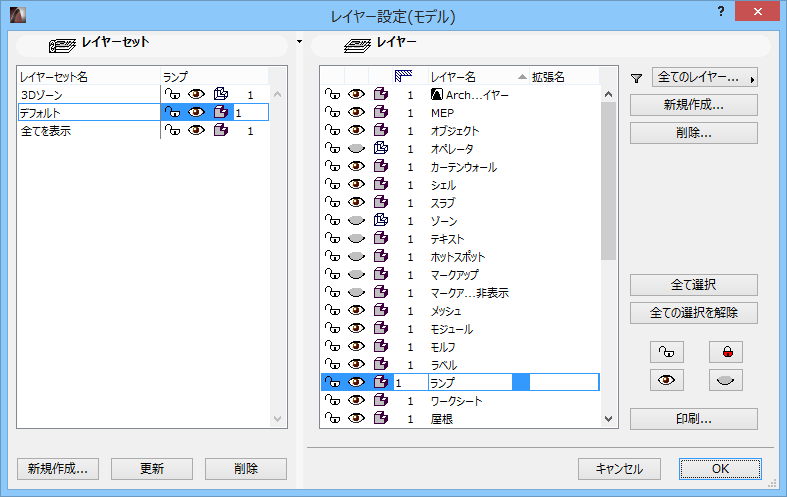Viewport: 787px width, 497px height.
Task: Click lock icon in 3Dゾーン layer set
Action: pos(173,94)
